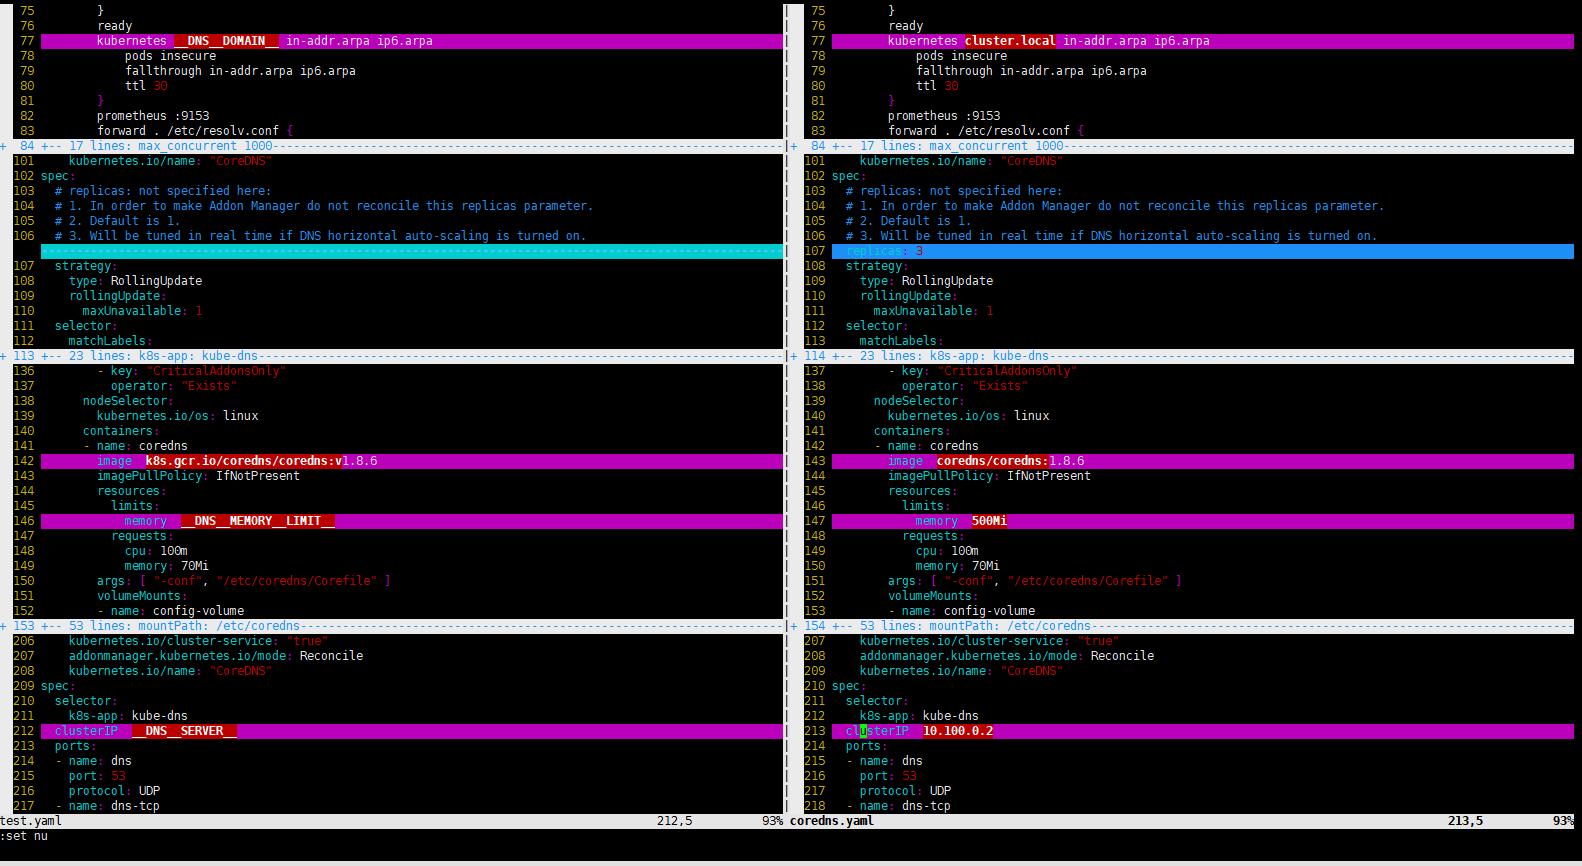This screenshot has height=866, width=1582.
Task: Click 'protocol: UDP' in coredns.yaml
Action: (905, 791)
